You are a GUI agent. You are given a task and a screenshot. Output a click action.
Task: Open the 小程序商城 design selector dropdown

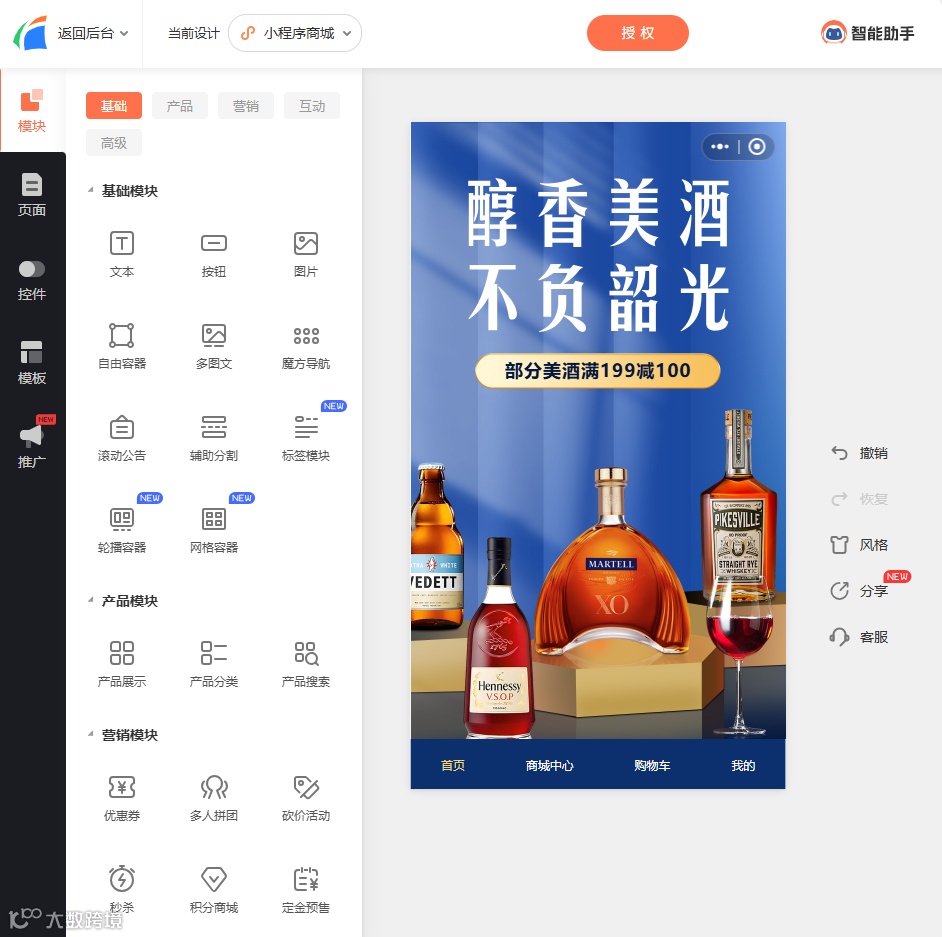pos(295,33)
